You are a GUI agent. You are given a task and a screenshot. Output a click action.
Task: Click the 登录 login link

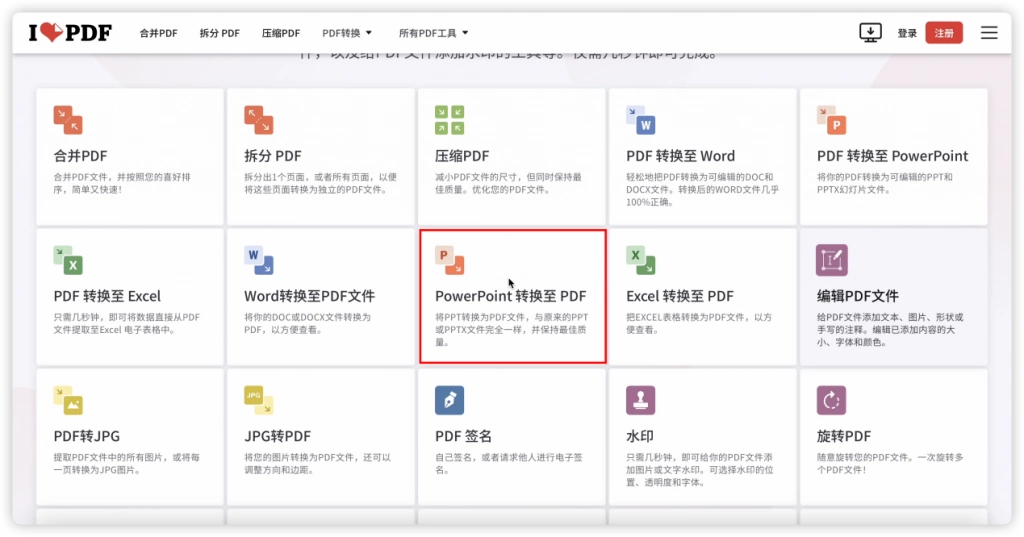(907, 33)
